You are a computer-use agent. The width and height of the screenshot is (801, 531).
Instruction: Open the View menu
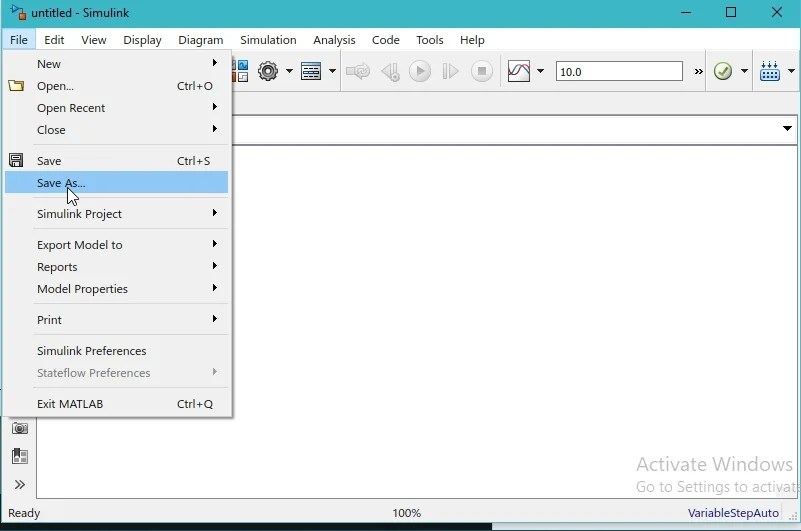pos(93,40)
